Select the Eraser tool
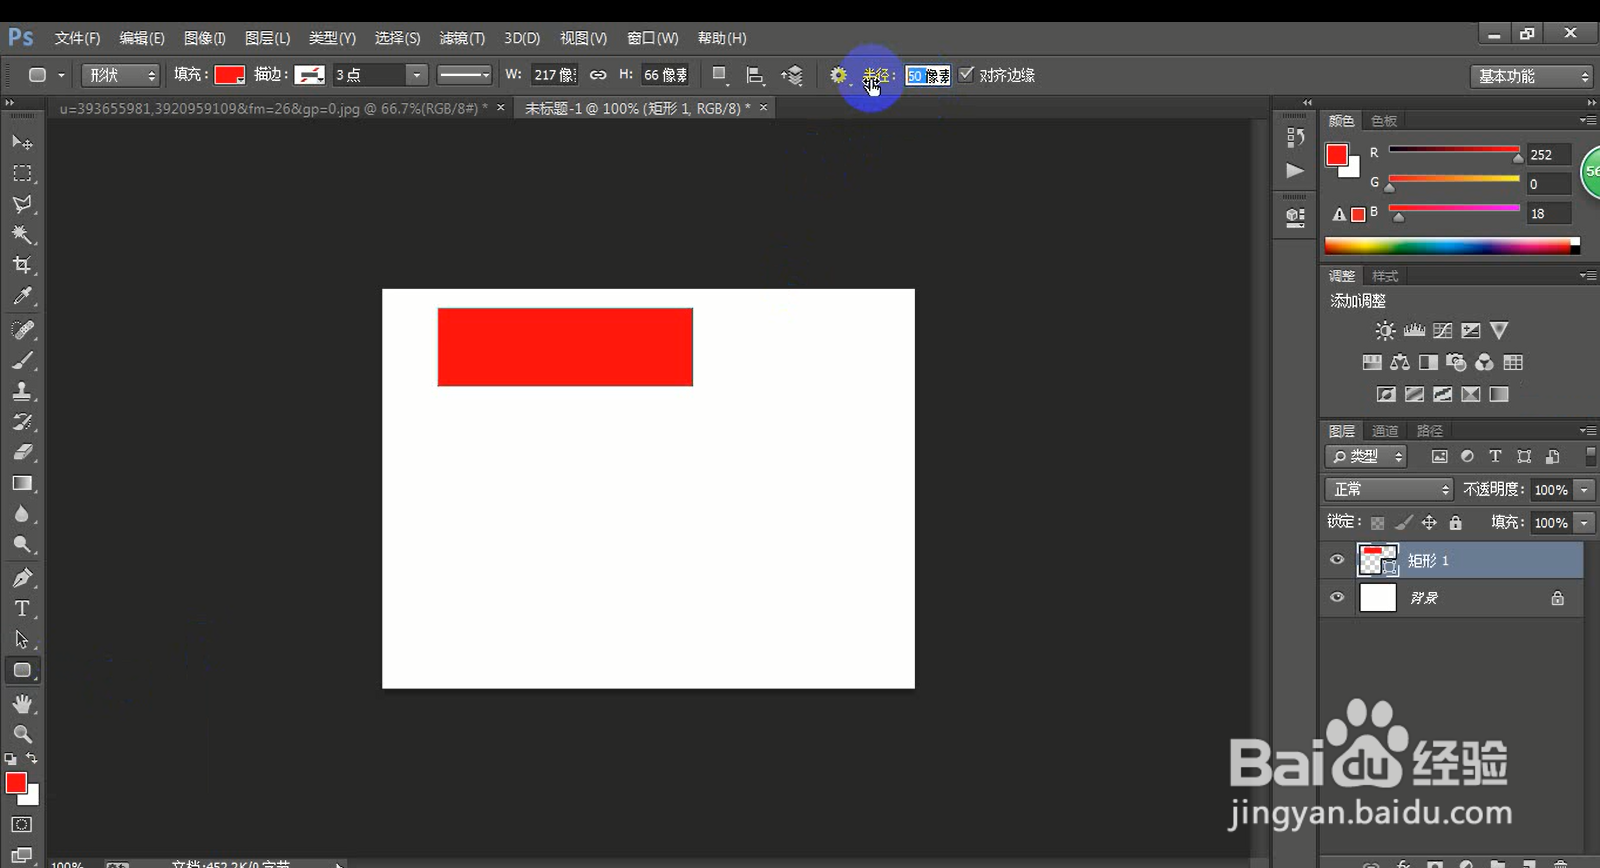1600x868 pixels. click(x=22, y=452)
